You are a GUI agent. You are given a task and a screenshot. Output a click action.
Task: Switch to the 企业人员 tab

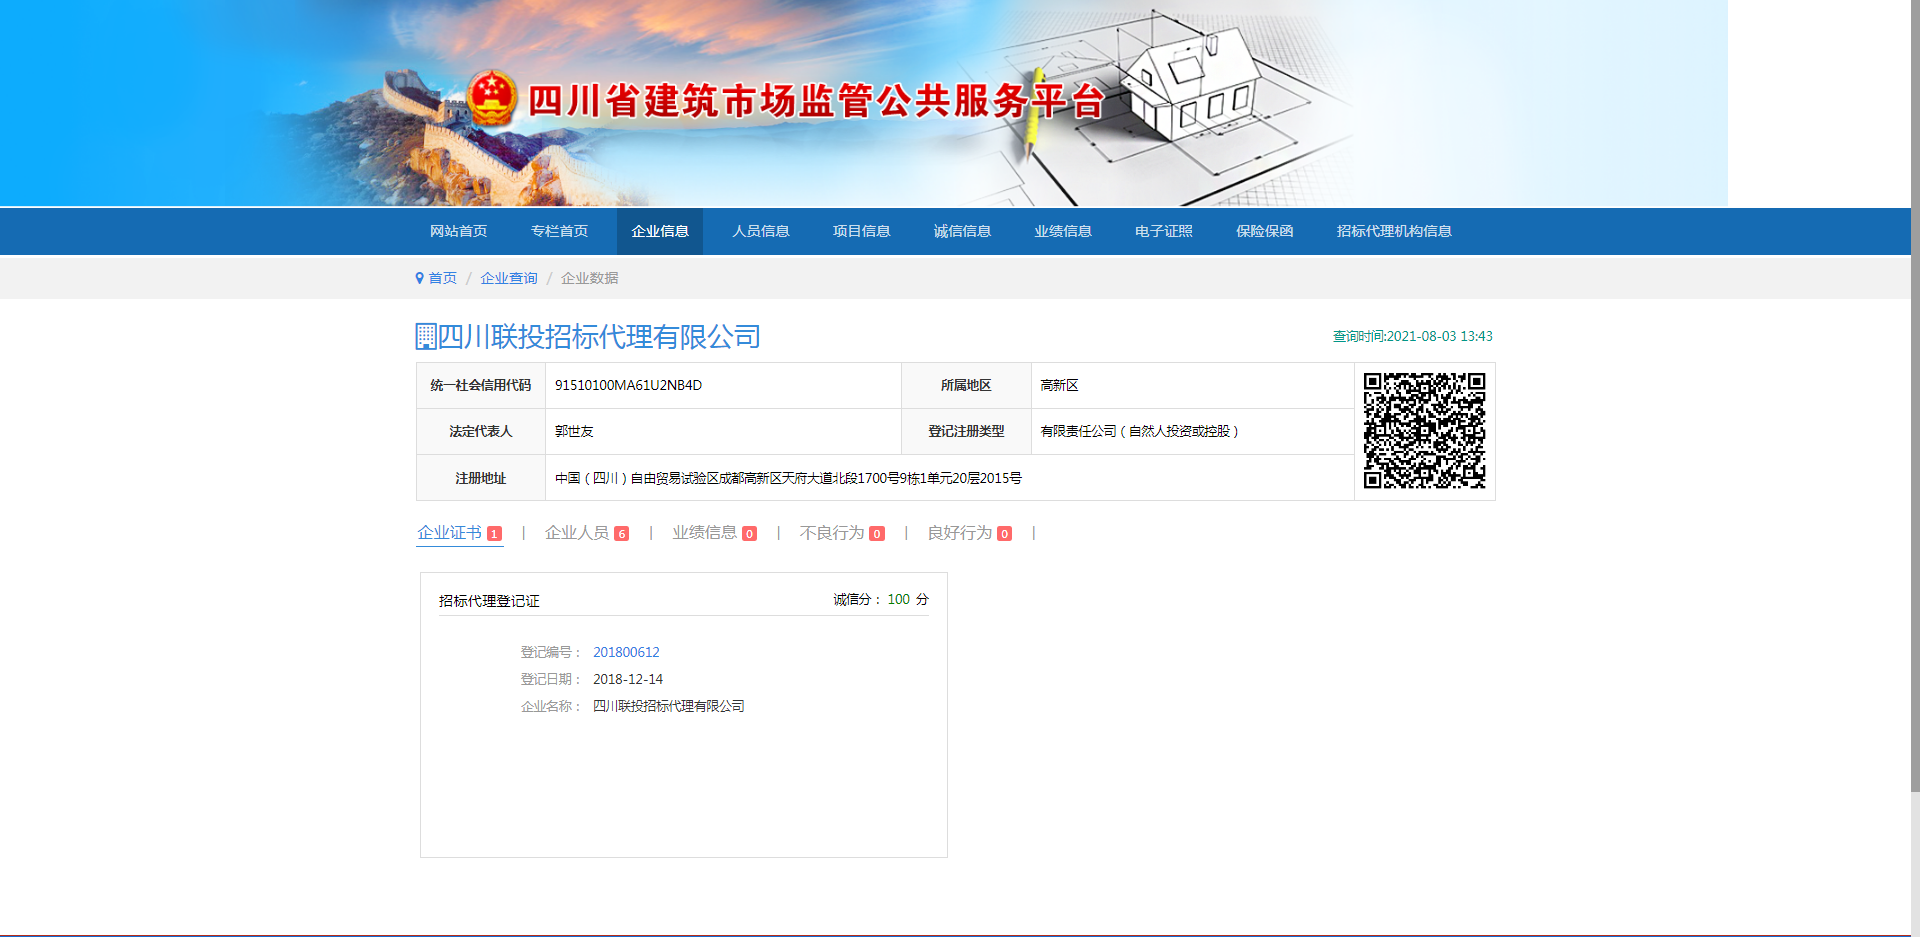[x=577, y=533]
